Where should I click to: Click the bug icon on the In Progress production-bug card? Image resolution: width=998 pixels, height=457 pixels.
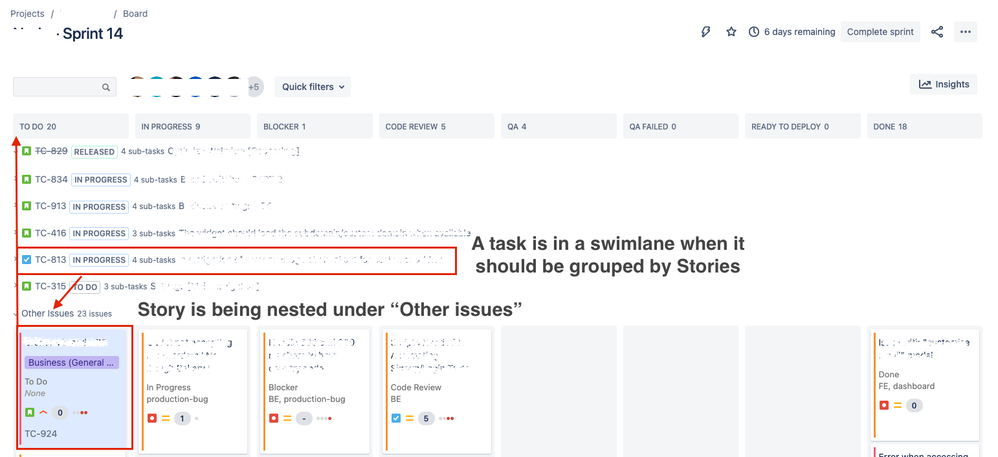(x=151, y=418)
